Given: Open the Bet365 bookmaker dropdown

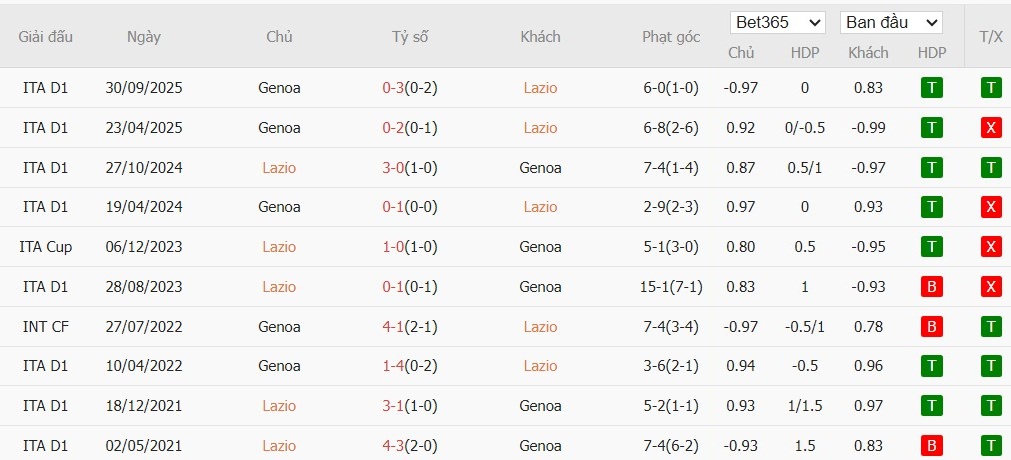Looking at the screenshot, I should click(778, 22).
